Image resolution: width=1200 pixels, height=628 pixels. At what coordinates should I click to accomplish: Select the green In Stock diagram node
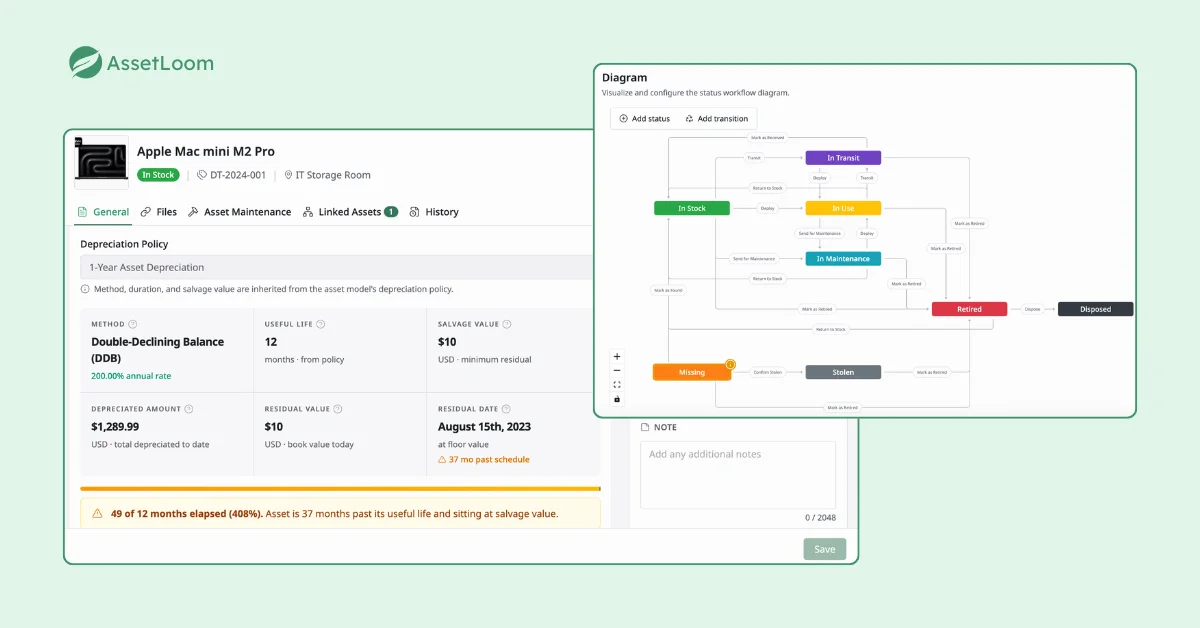tap(691, 208)
